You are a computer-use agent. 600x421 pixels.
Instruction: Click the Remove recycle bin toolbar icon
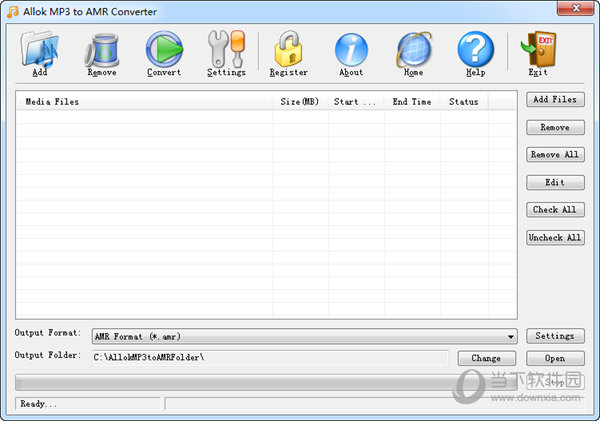pos(102,53)
